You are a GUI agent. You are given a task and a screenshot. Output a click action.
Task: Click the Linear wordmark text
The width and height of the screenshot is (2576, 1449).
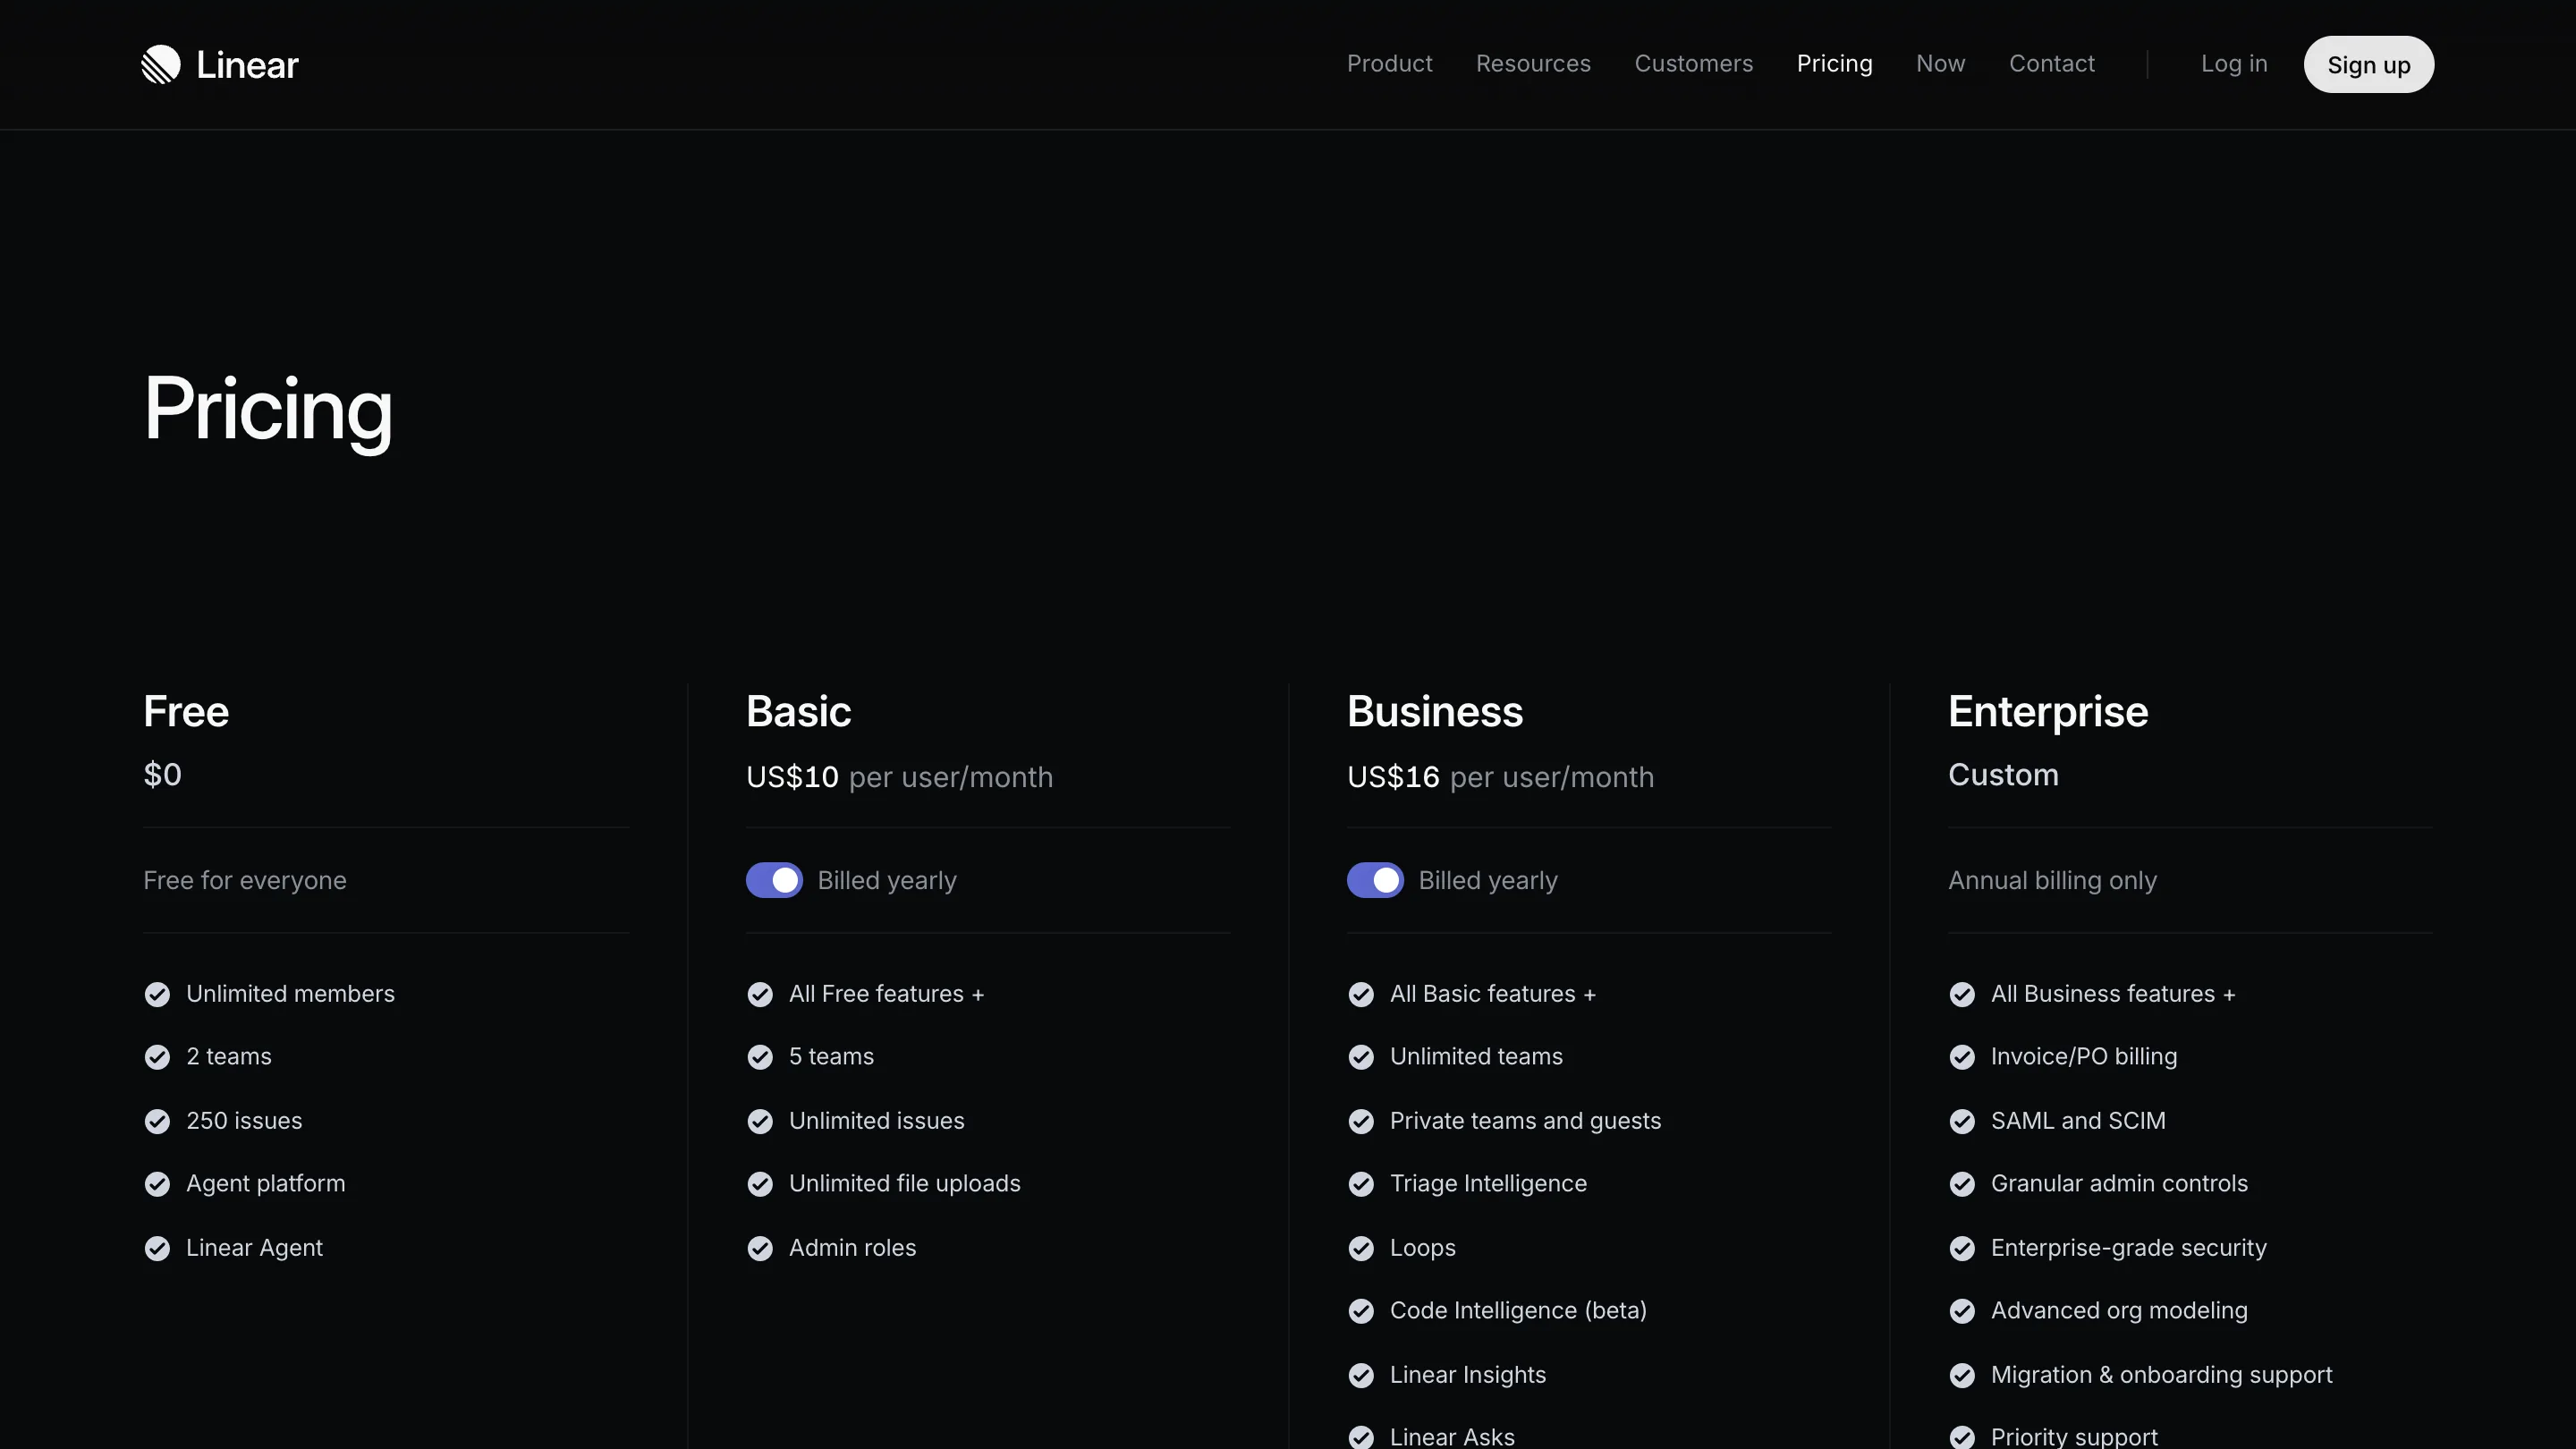click(247, 65)
